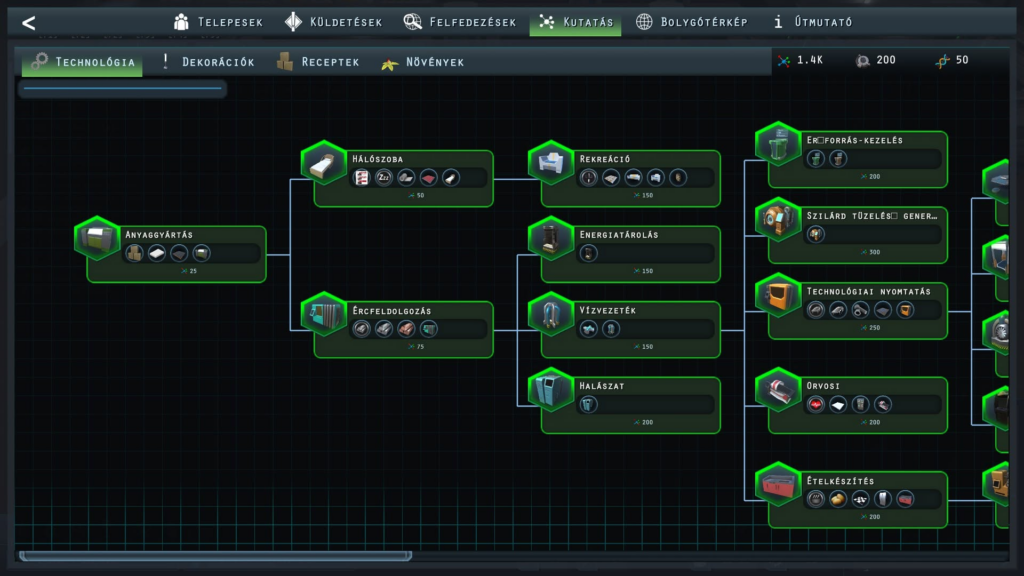The image size is (1024, 576).
Task: Click the horizontal scrollbar of the tech tree
Action: click(216, 556)
